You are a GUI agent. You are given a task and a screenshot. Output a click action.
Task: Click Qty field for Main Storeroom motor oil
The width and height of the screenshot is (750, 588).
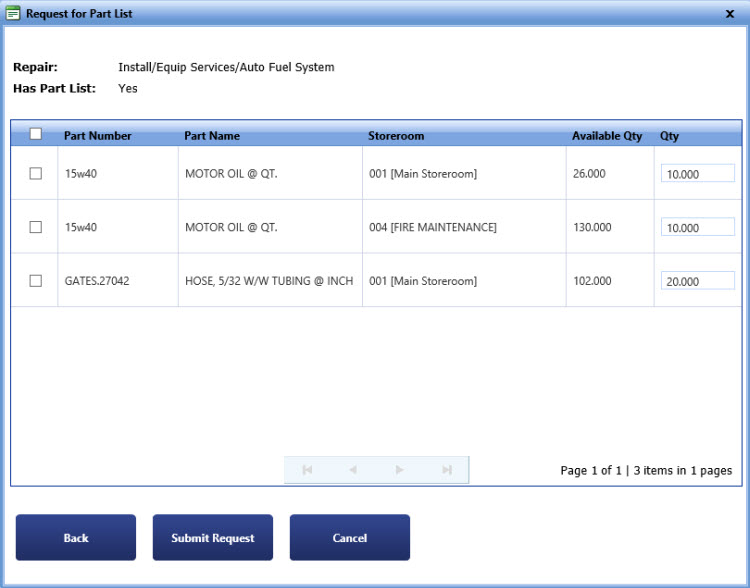698,174
